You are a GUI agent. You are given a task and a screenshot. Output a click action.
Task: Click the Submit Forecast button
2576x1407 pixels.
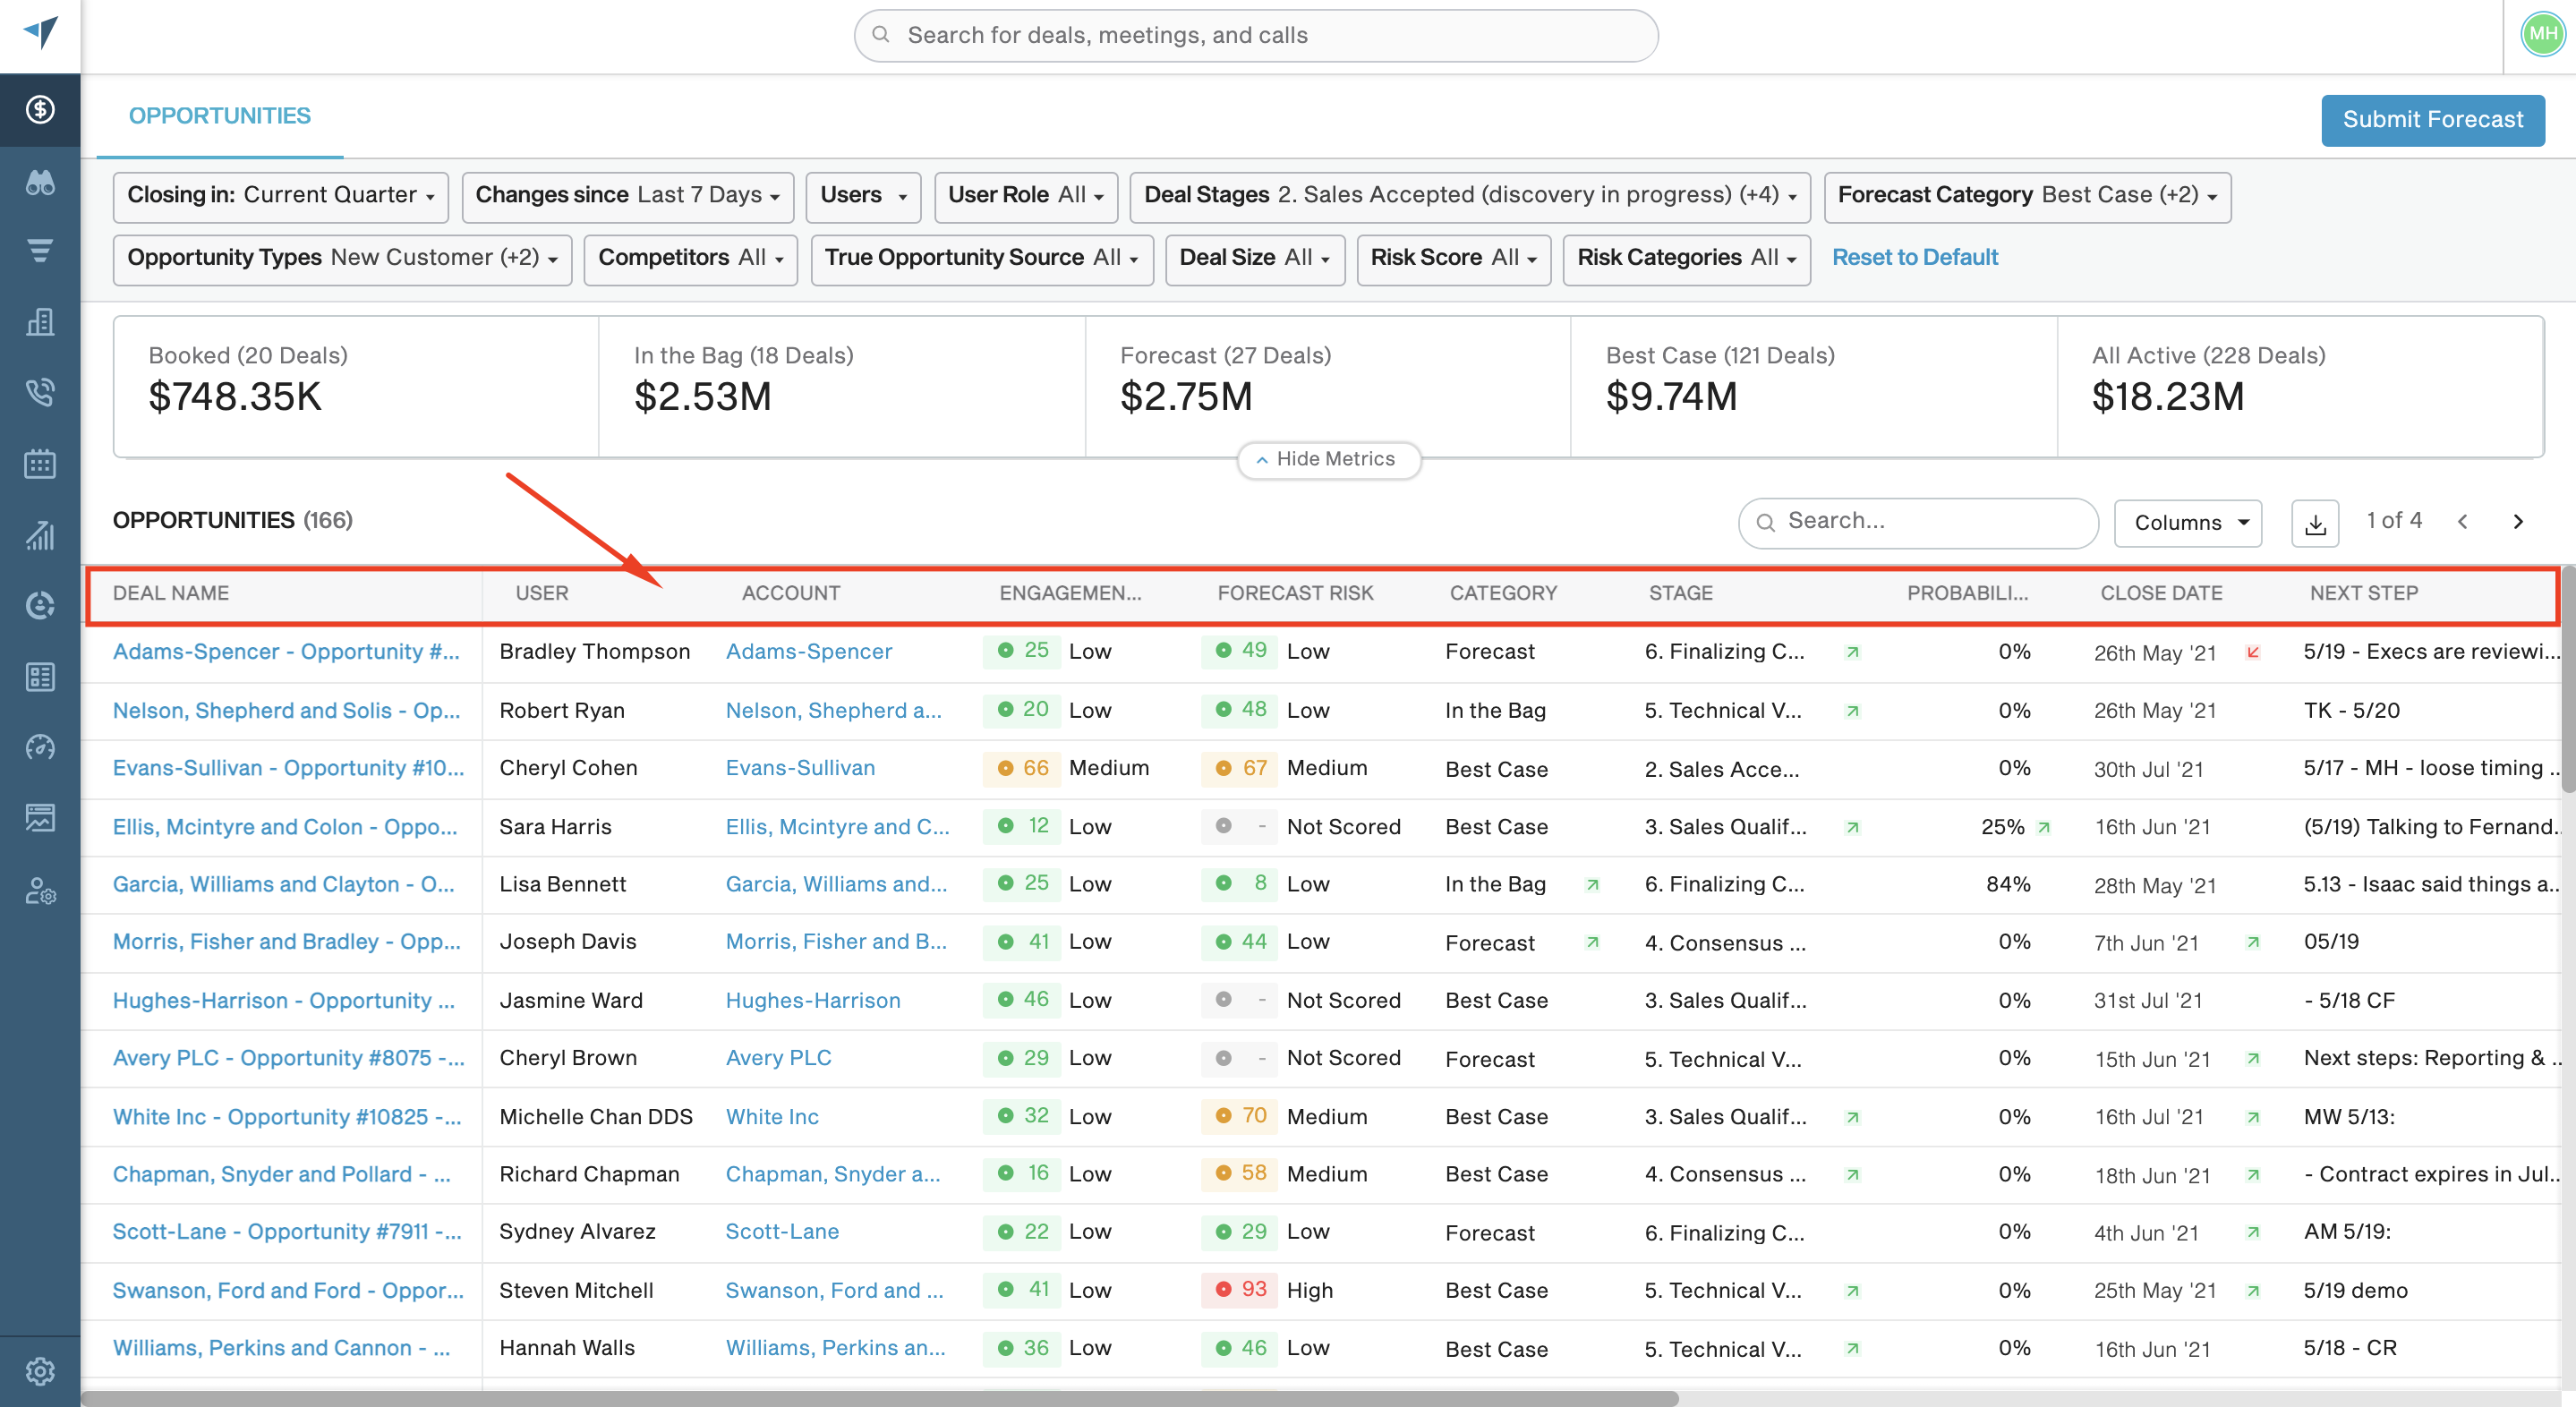coord(2432,120)
